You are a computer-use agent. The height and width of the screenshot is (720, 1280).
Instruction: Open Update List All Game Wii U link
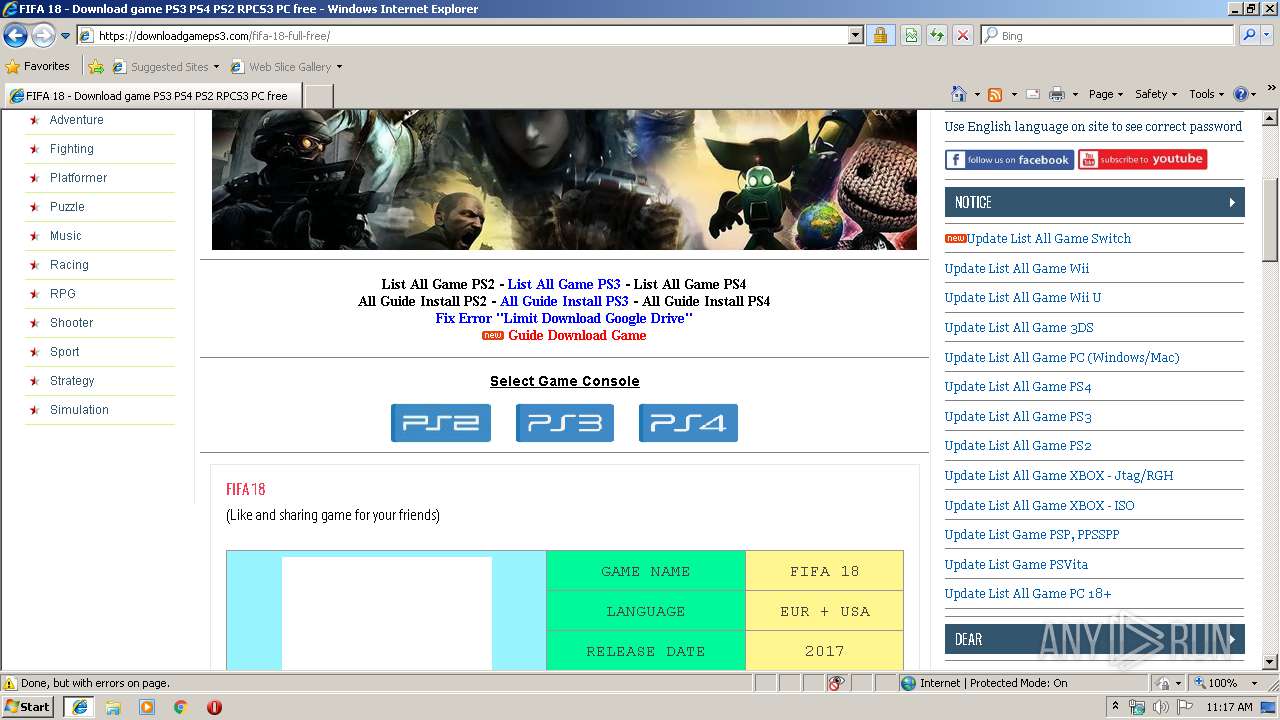[1023, 298]
